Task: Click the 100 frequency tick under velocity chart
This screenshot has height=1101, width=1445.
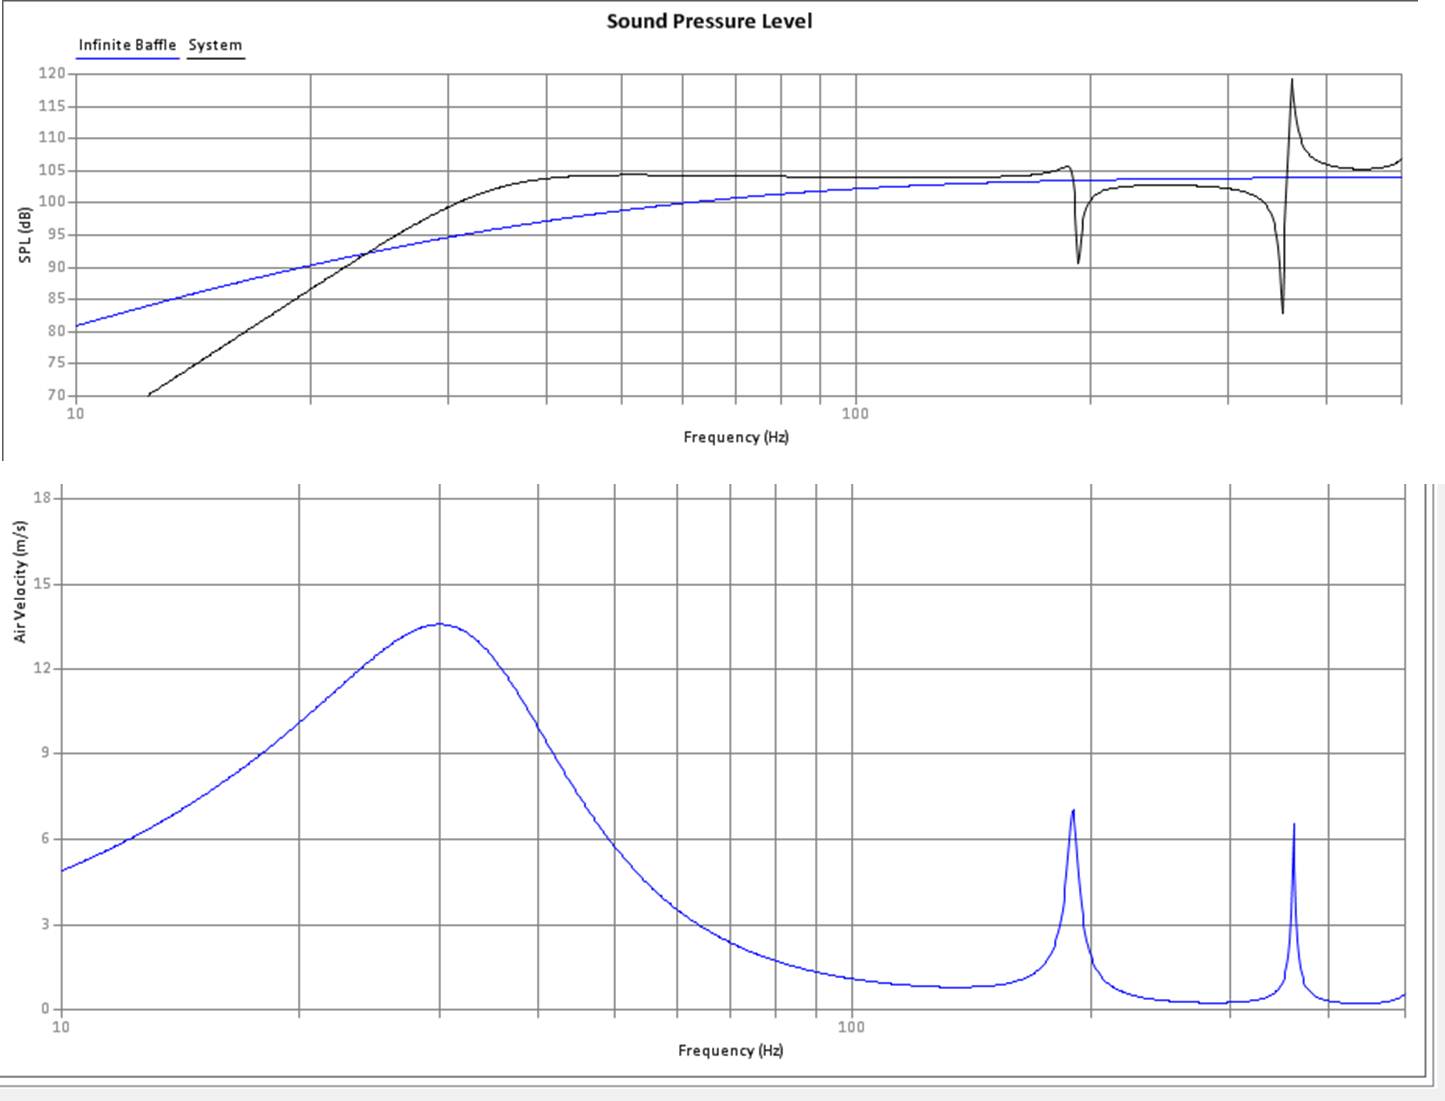Action: click(x=851, y=1027)
